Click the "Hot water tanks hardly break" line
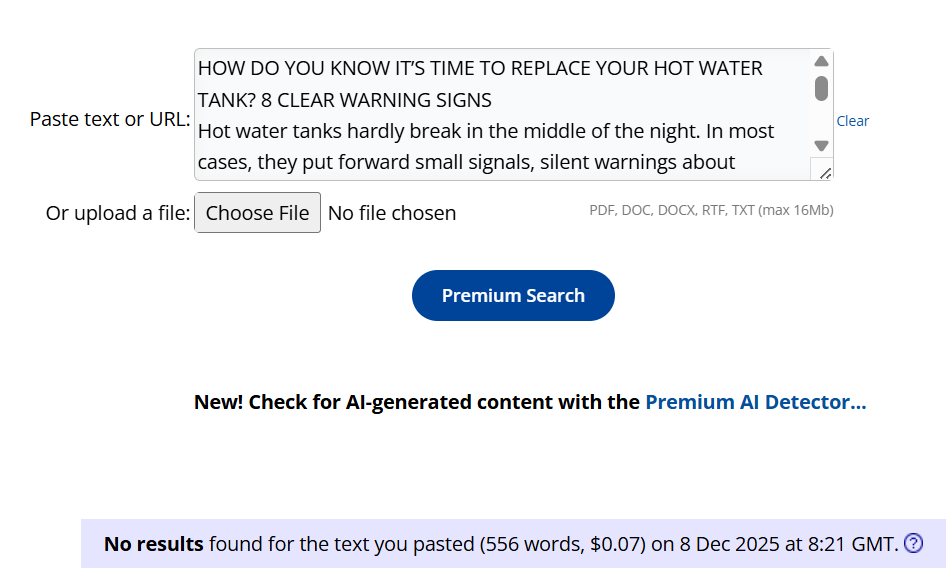The height and width of the screenshot is (575, 946). tap(485, 131)
